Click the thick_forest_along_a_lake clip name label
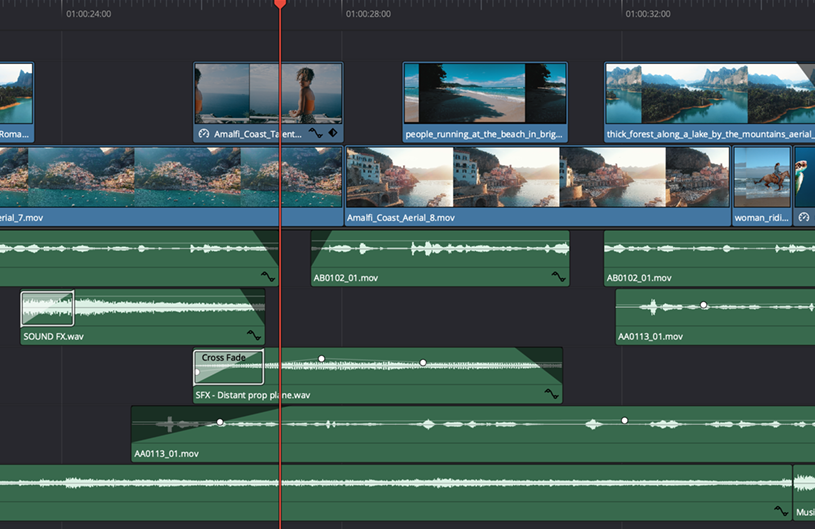Viewport: 815px width, 529px height. tap(709, 134)
